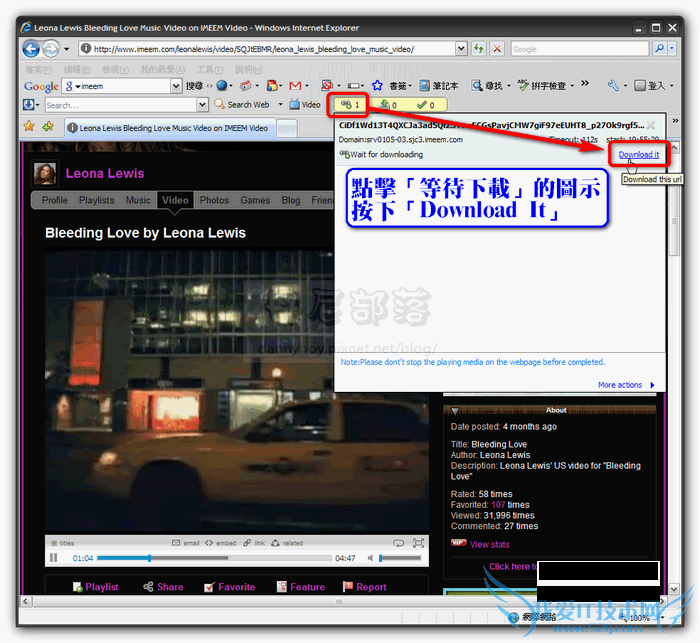Click the Video toolbar button

(x=305, y=105)
